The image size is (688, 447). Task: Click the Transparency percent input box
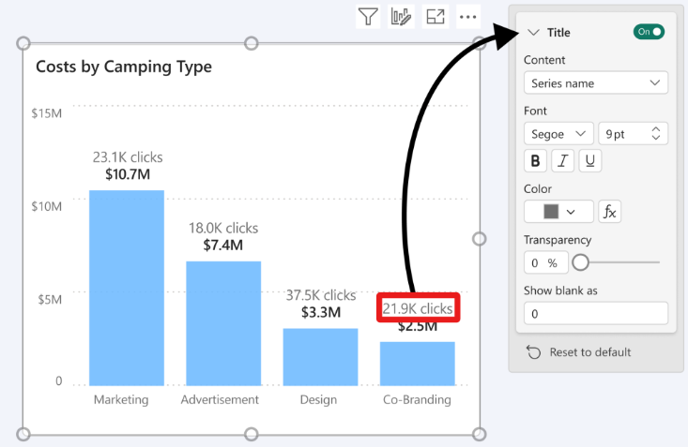546,263
